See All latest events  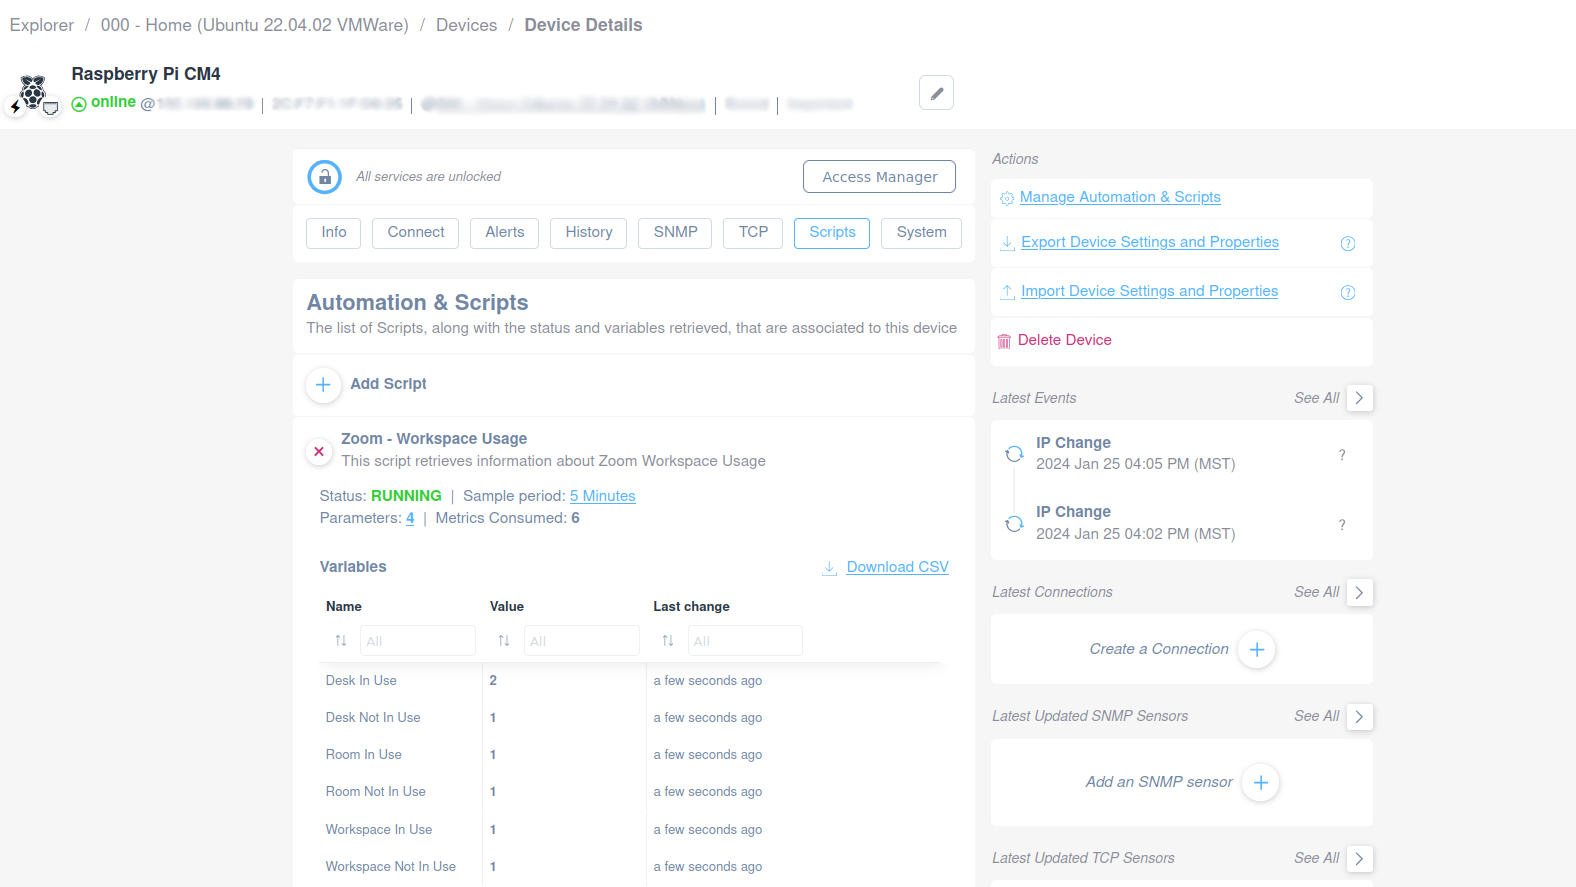click(1316, 399)
